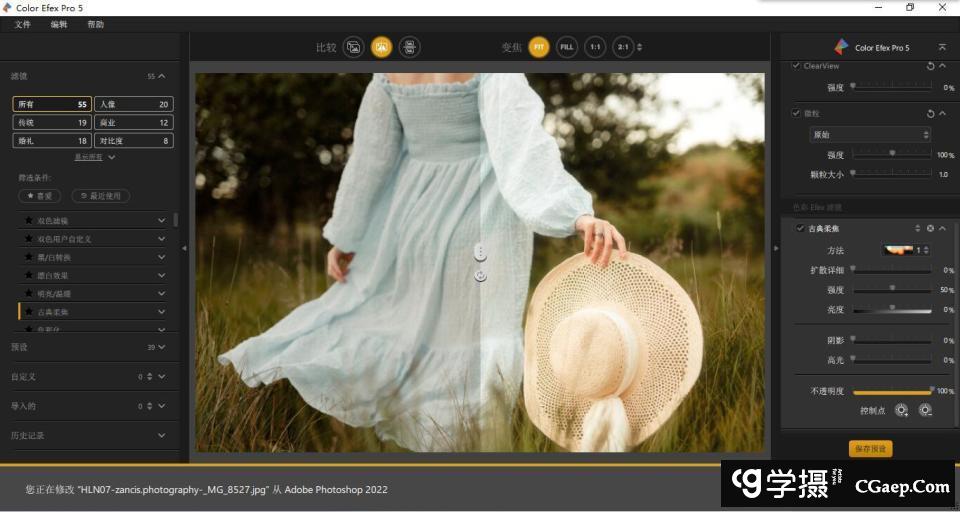Reset the ClearView filter settings
The width and height of the screenshot is (960, 512).
tap(930, 66)
